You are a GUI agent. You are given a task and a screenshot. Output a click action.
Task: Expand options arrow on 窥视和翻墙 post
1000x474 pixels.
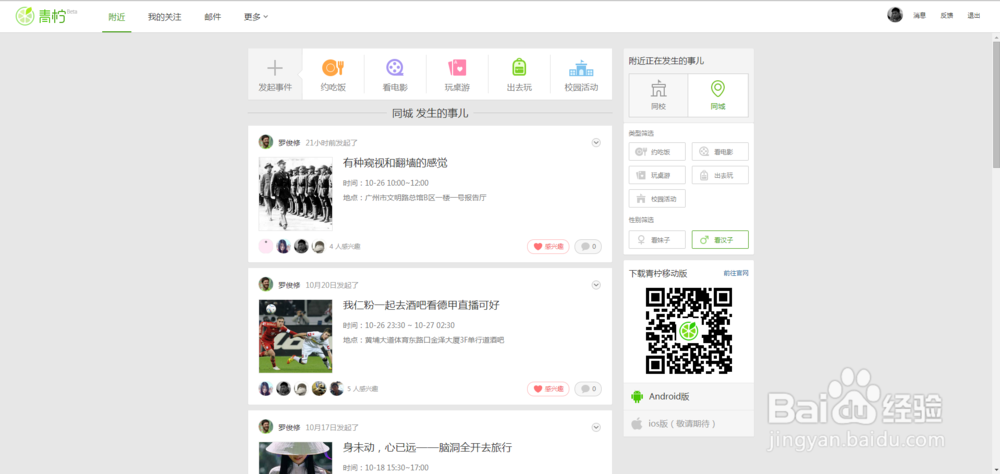point(596,142)
